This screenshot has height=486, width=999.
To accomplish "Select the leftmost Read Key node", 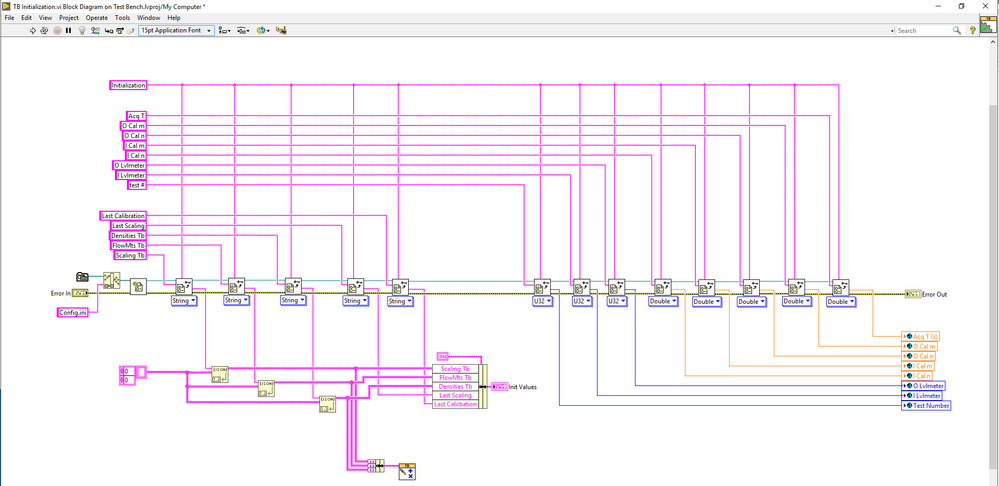I will (x=184, y=287).
